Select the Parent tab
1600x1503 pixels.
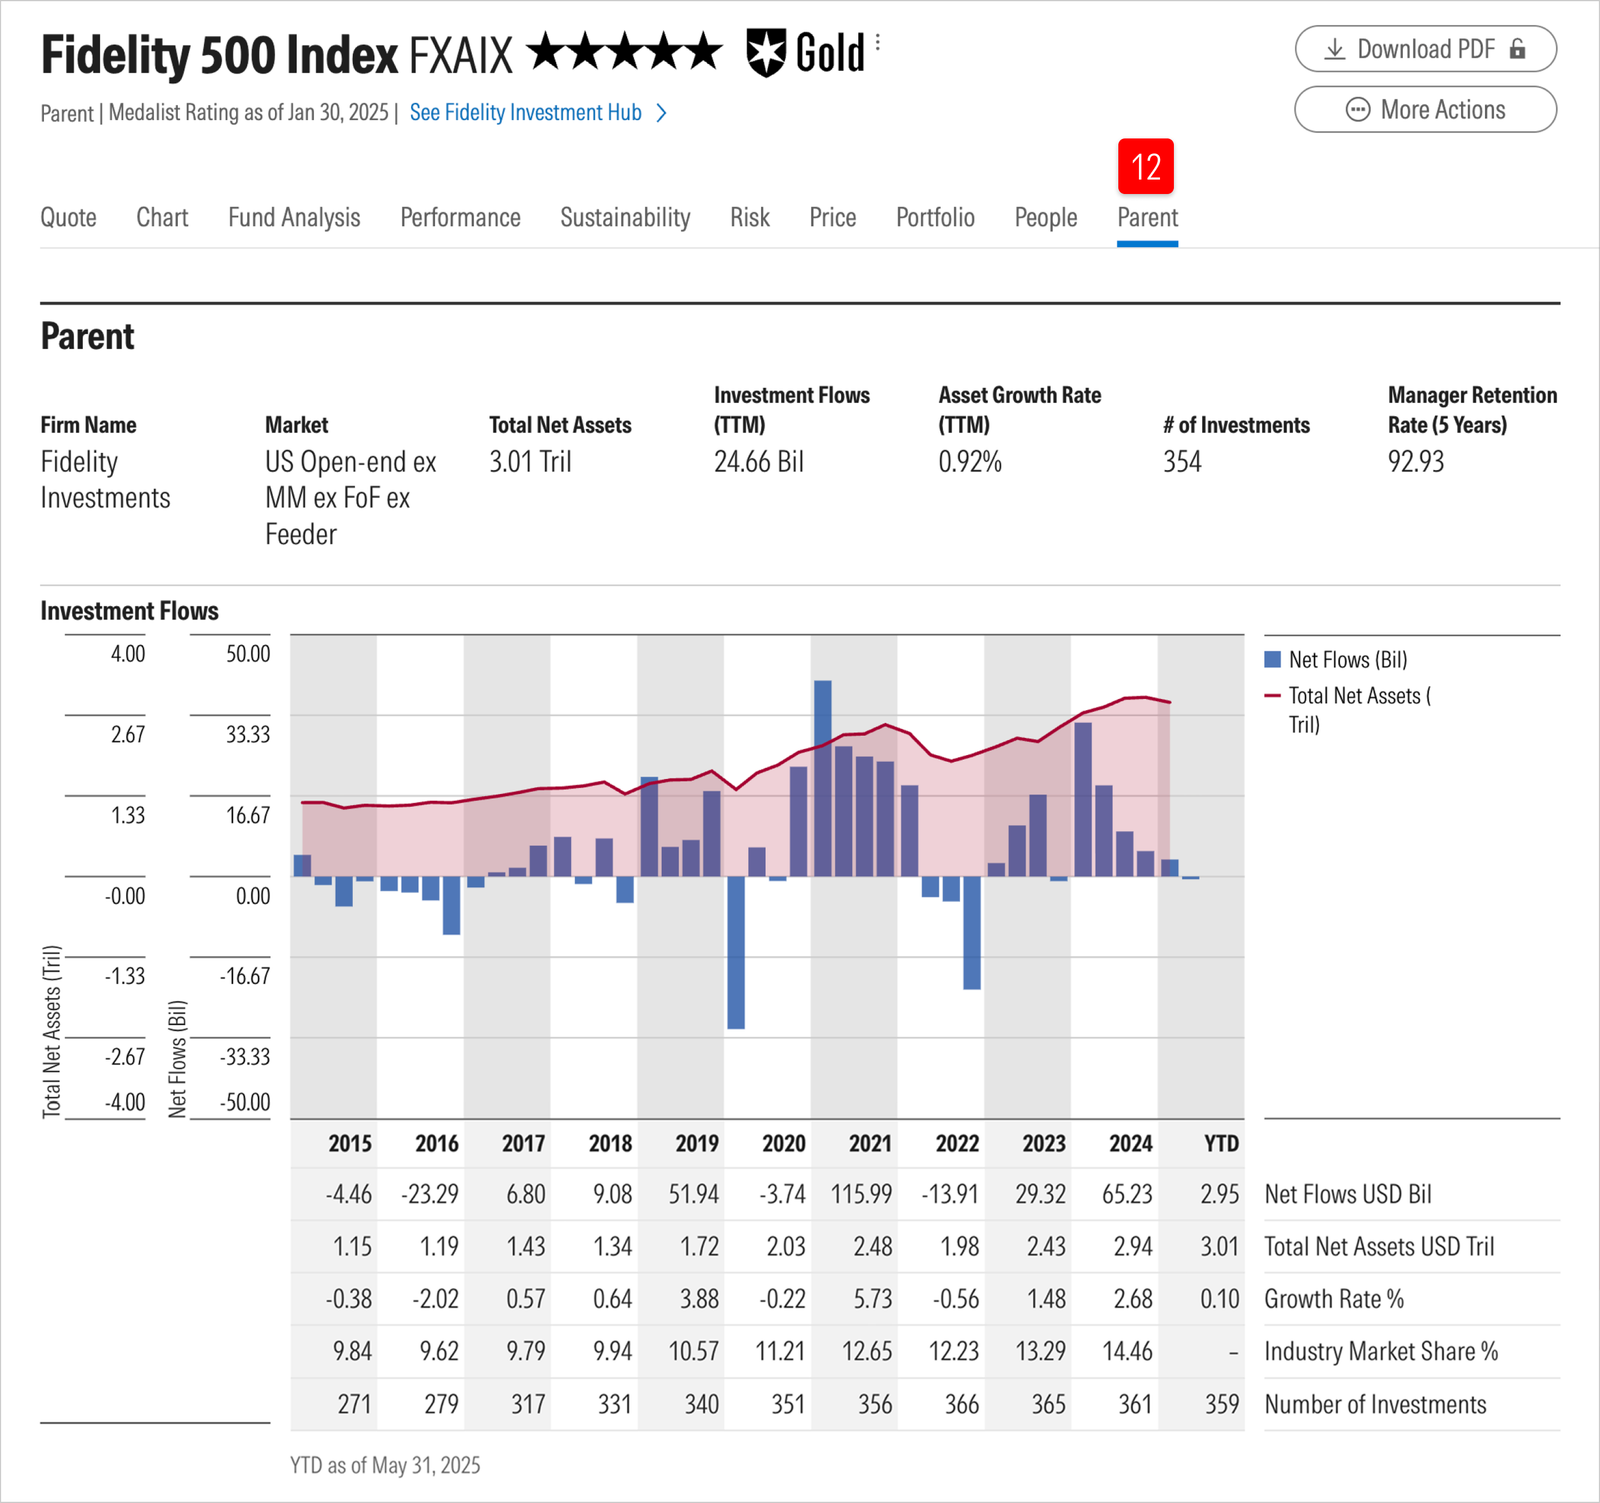tap(1147, 217)
